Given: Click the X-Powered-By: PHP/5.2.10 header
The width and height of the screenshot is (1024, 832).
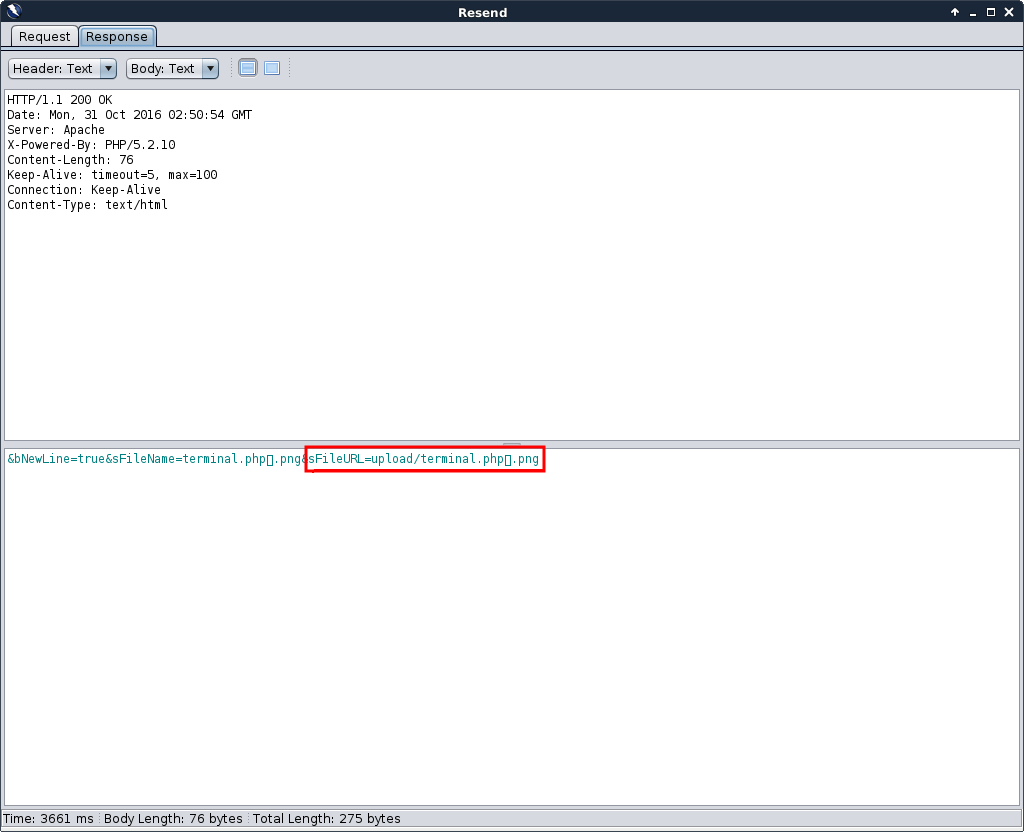Looking at the screenshot, I should point(91,145).
